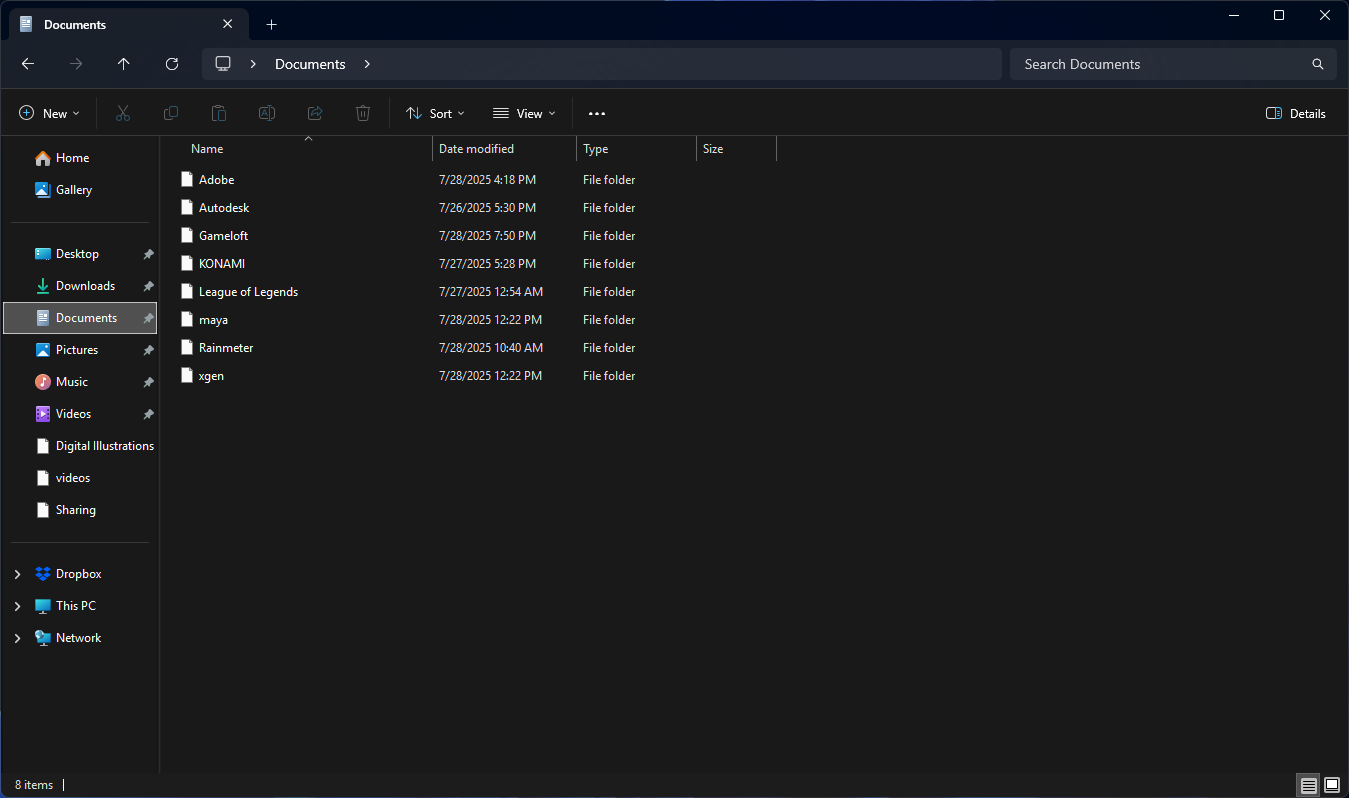Open a new tab in File Explorer
This screenshot has height=798, width=1349.
271,23
